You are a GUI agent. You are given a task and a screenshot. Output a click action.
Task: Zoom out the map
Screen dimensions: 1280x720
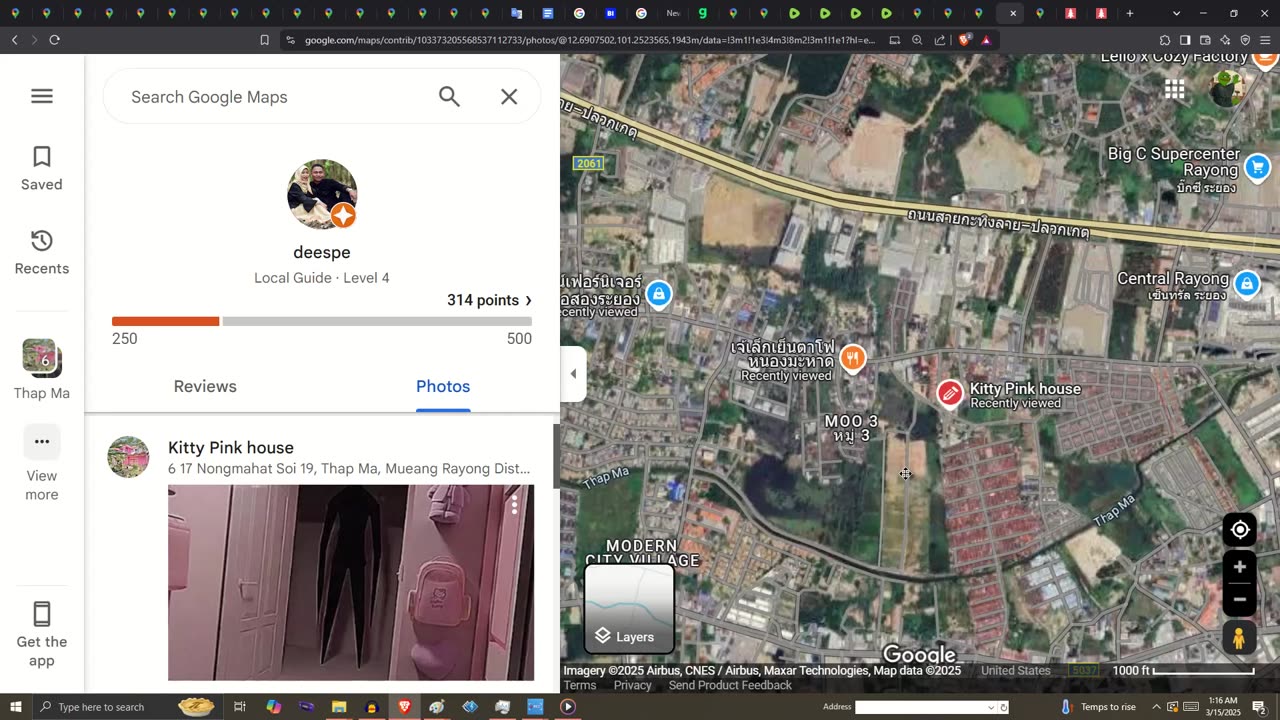coord(1240,599)
